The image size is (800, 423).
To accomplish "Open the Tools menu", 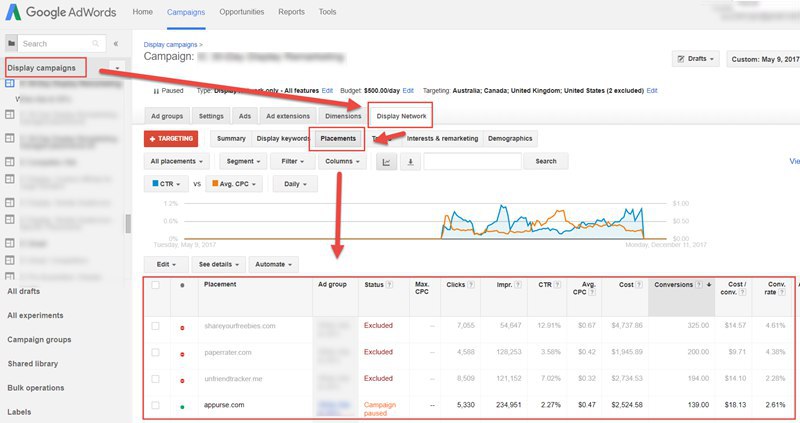I will 328,12.
